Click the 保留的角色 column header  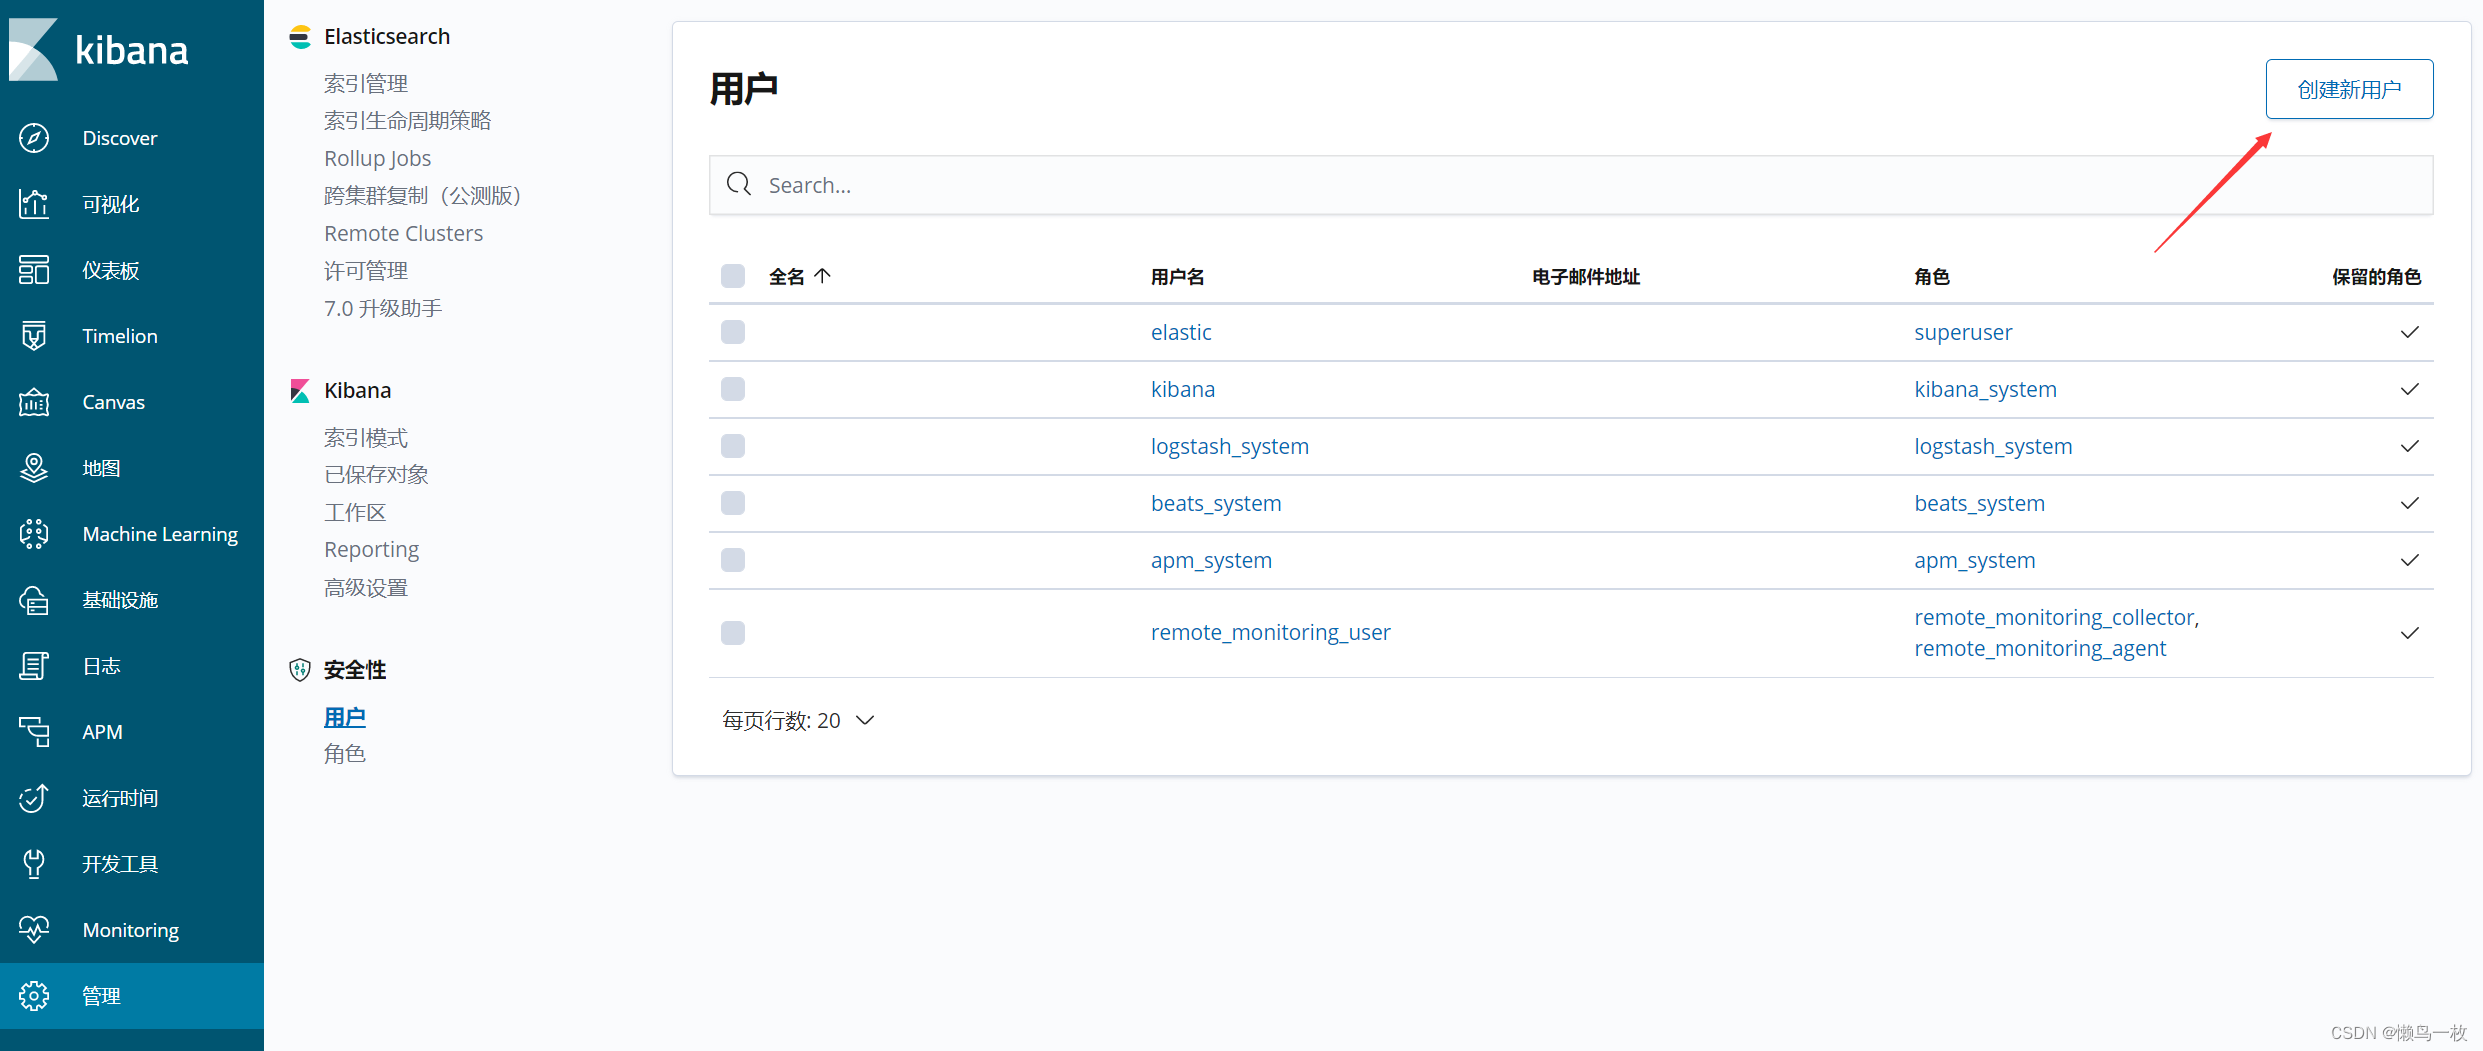2376,277
